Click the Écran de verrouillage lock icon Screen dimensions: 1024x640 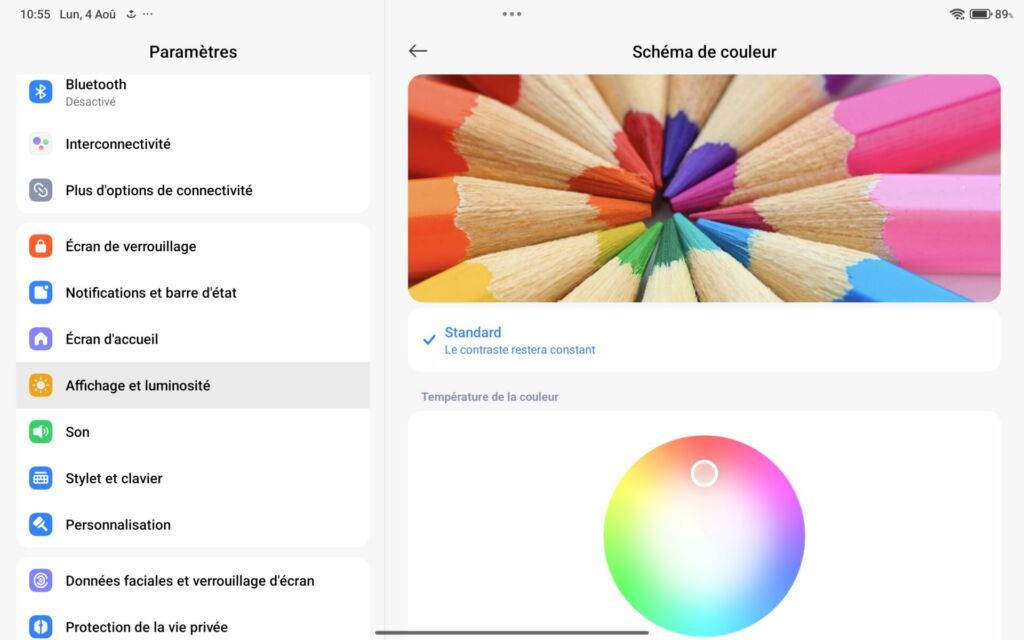point(40,246)
